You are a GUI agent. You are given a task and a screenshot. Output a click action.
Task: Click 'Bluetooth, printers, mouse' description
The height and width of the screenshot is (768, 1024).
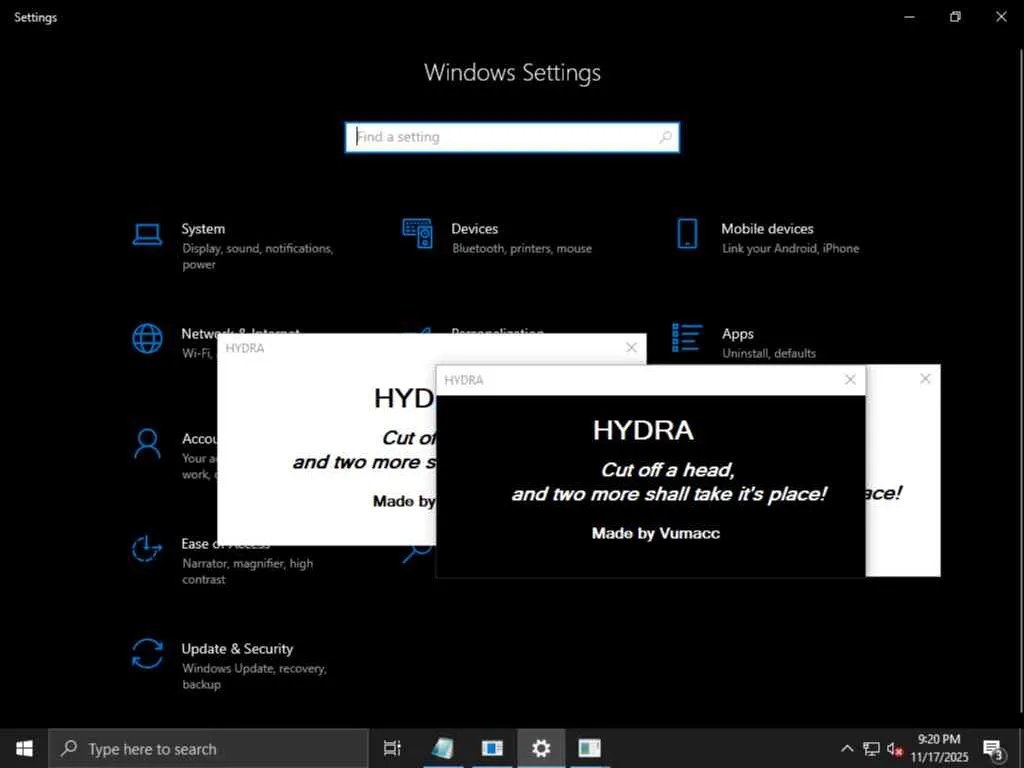(x=522, y=248)
